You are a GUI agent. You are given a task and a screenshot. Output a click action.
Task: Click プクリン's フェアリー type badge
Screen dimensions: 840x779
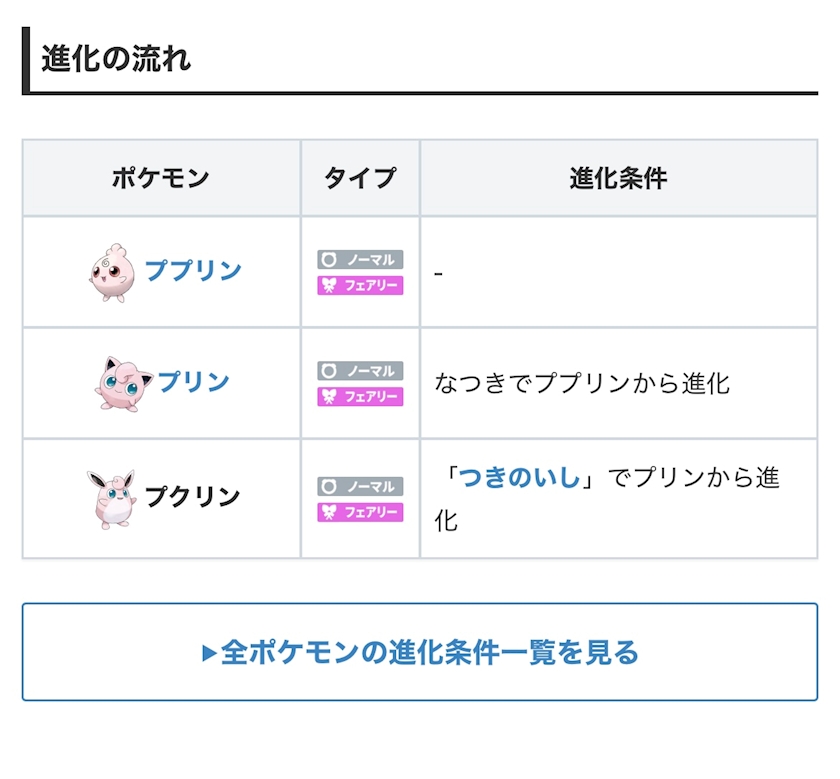tap(360, 512)
